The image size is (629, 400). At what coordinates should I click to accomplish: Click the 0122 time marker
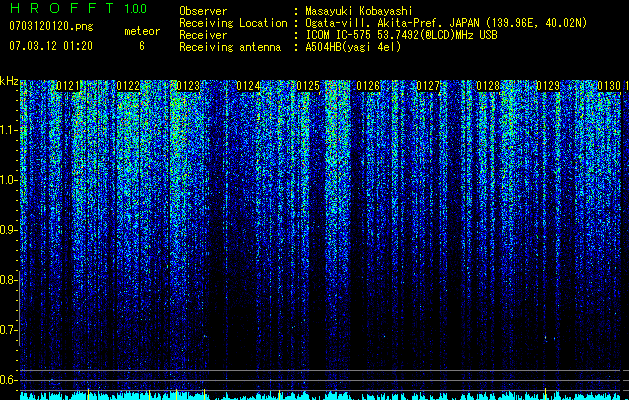[128, 86]
